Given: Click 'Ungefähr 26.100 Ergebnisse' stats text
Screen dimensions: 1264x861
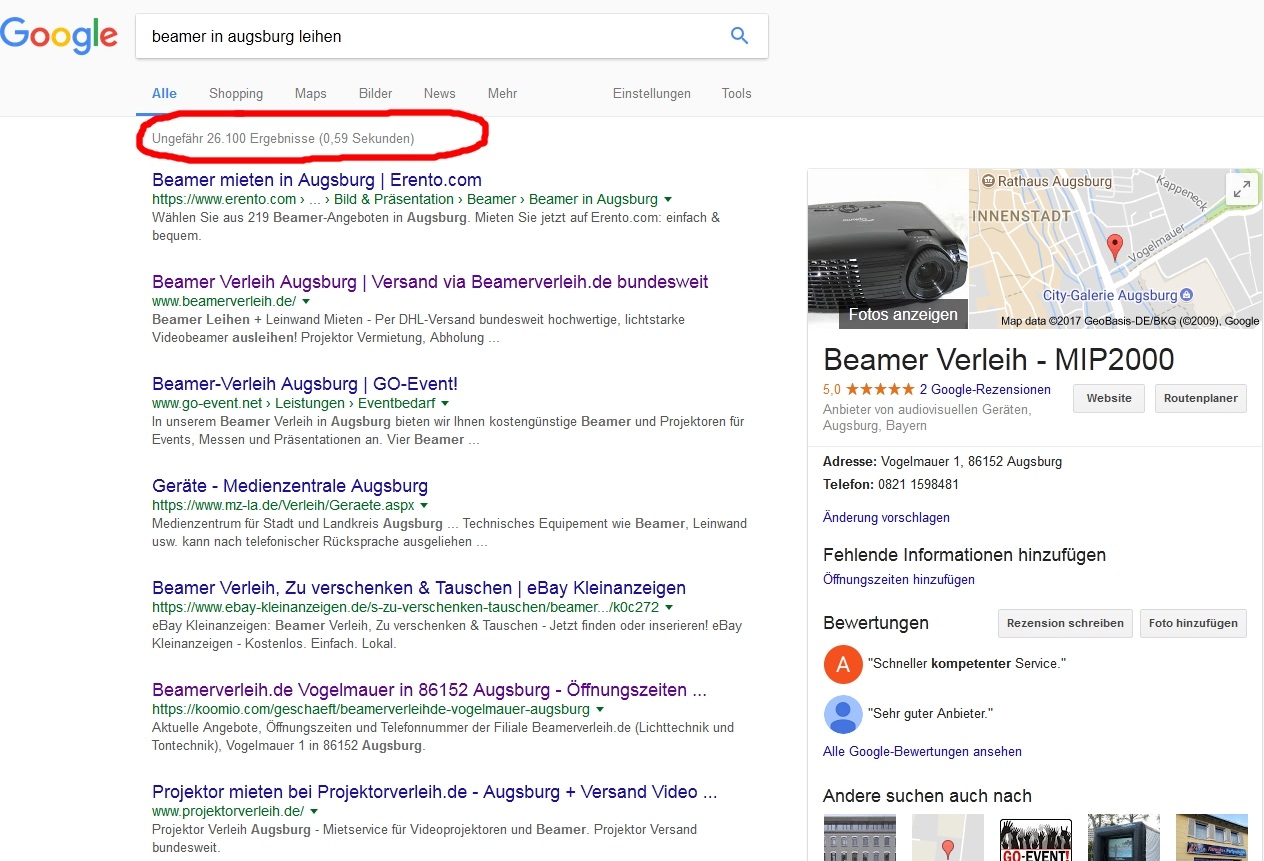Looking at the screenshot, I should point(283,138).
